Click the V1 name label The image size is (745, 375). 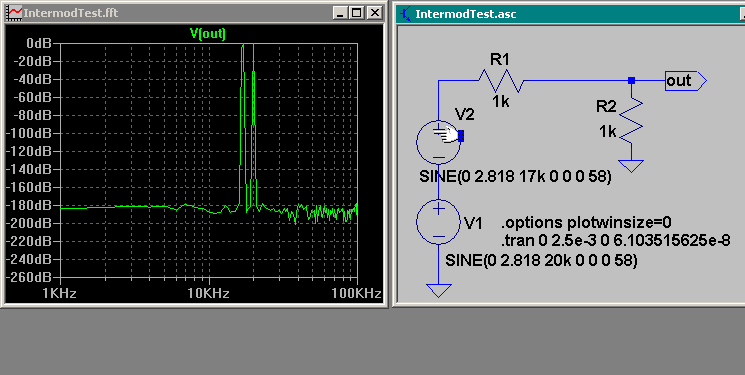pyautogui.click(x=473, y=222)
